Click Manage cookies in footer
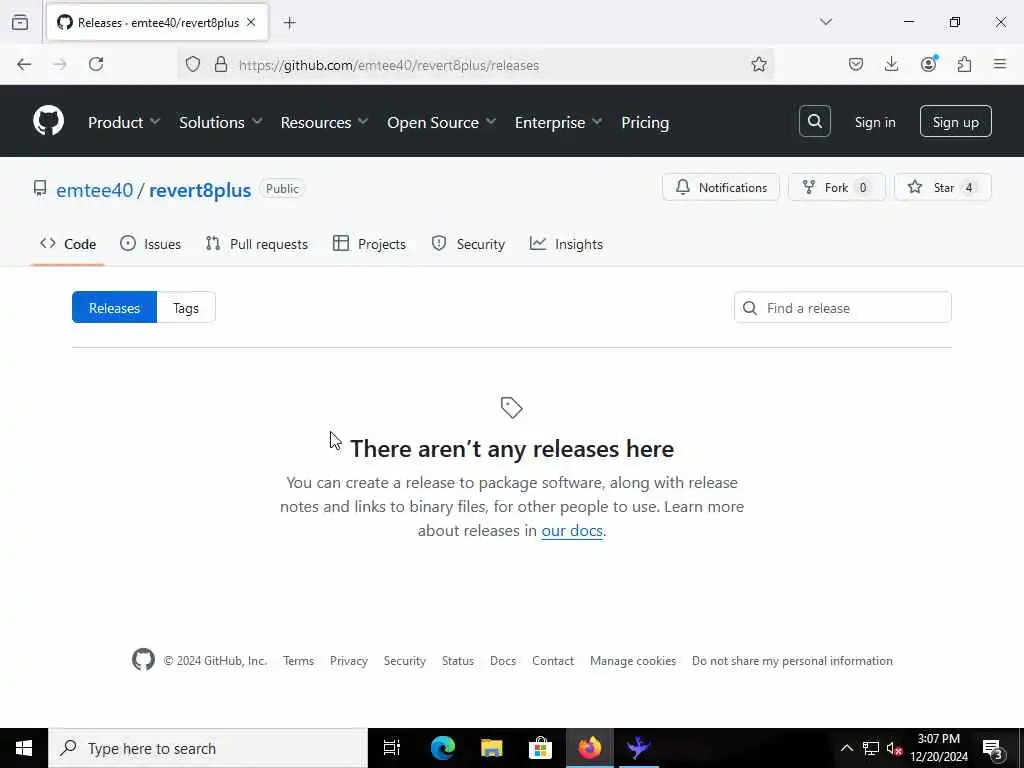Viewport: 1024px width, 768px height. click(633, 661)
